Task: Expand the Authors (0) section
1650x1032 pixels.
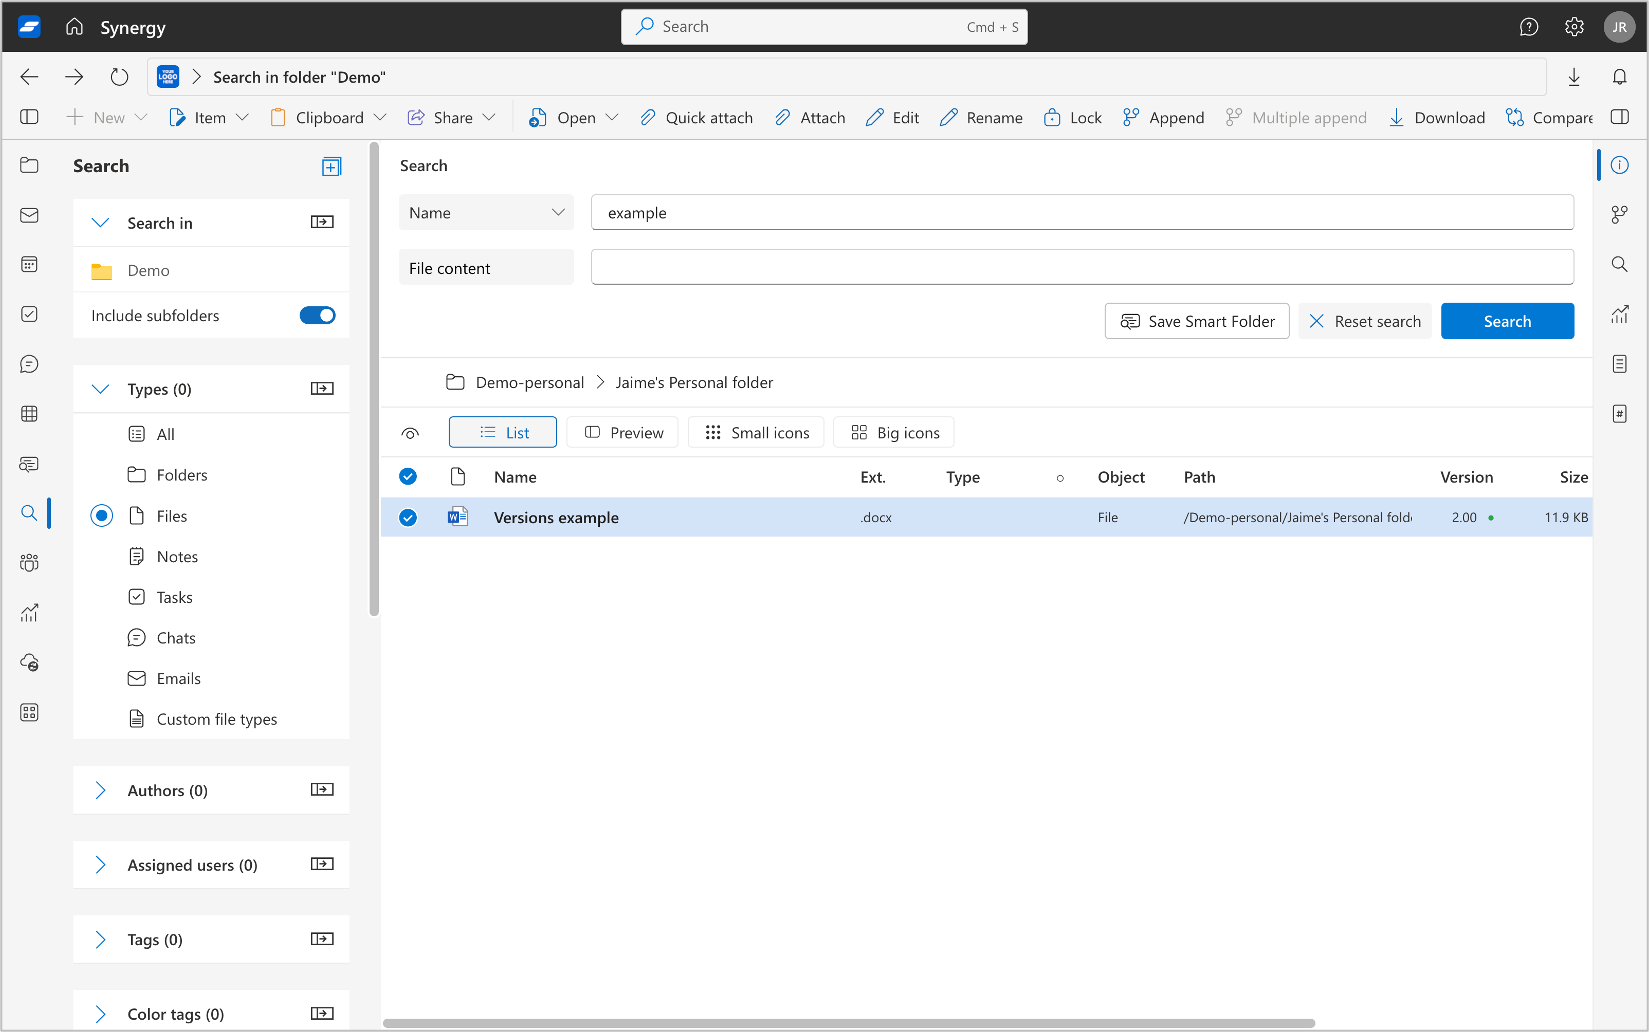Action: pyautogui.click(x=100, y=790)
